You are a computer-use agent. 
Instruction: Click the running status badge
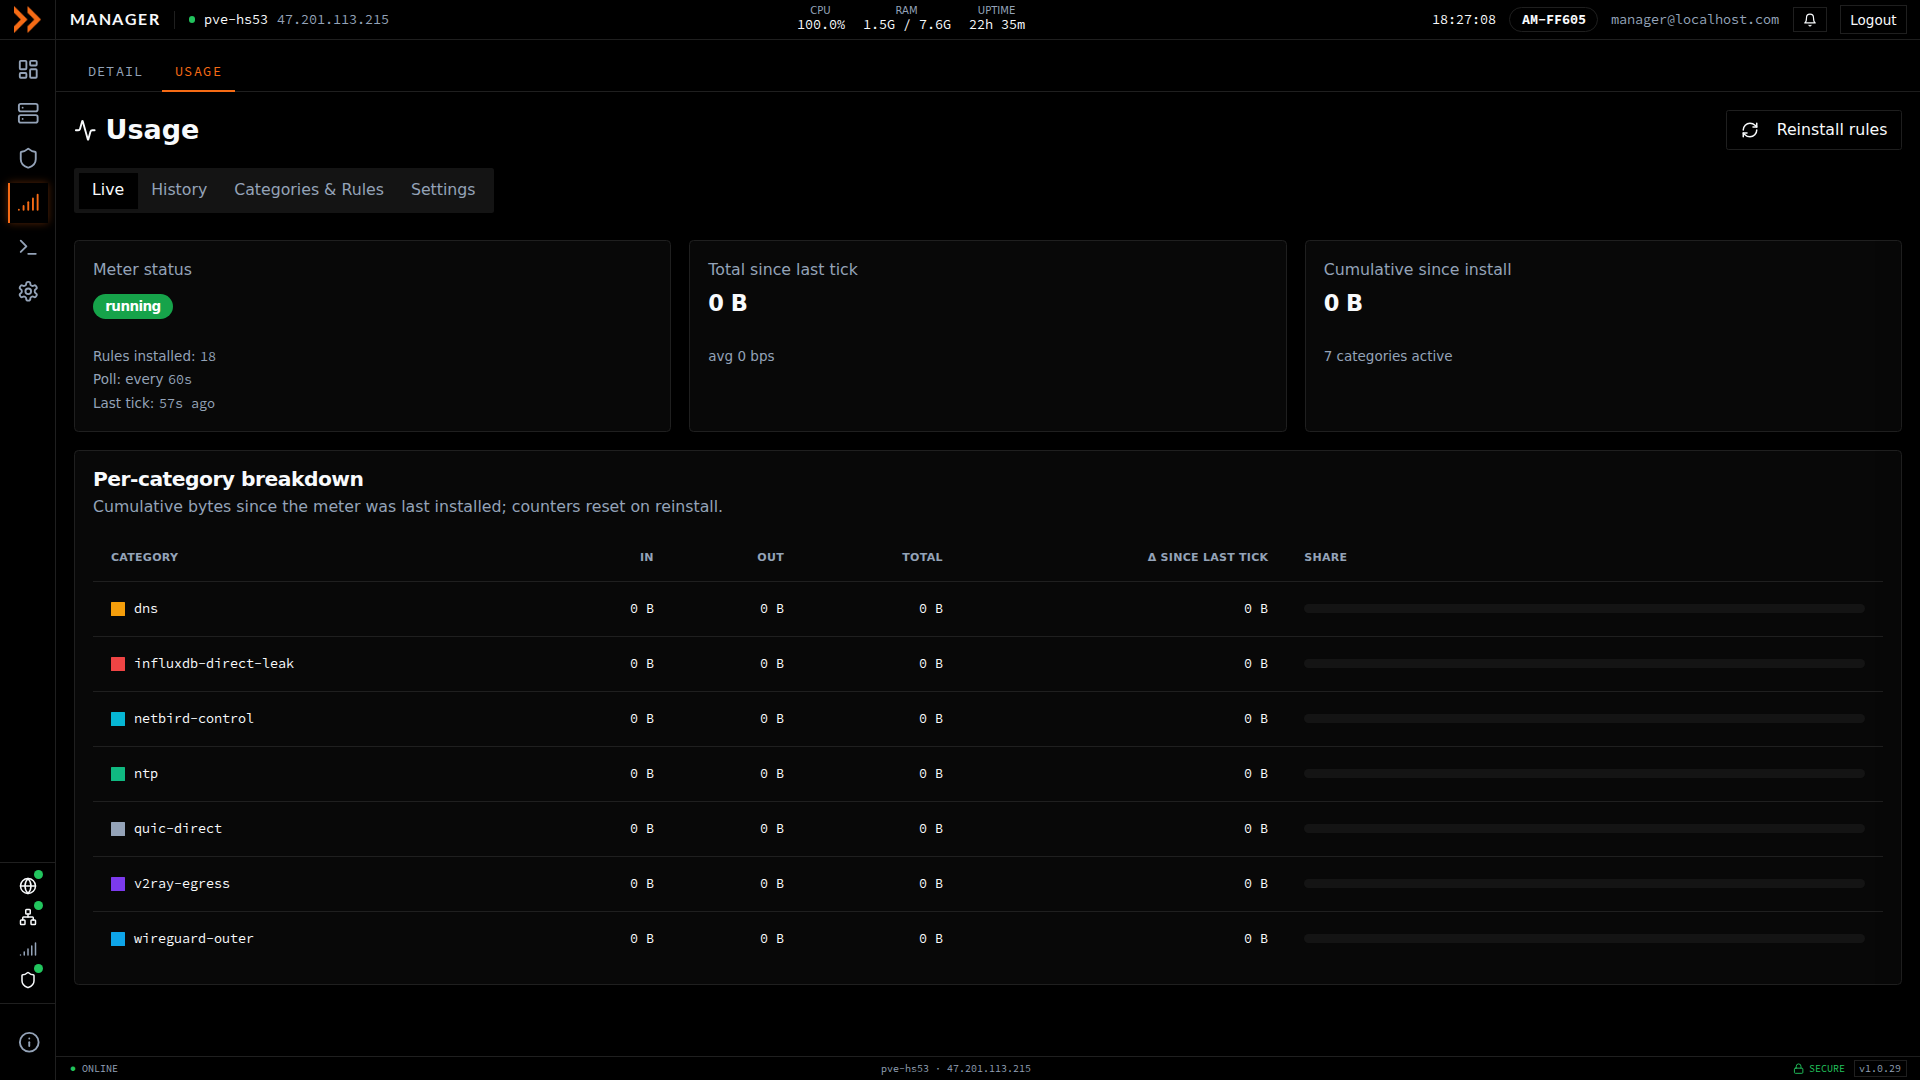pyautogui.click(x=133, y=307)
